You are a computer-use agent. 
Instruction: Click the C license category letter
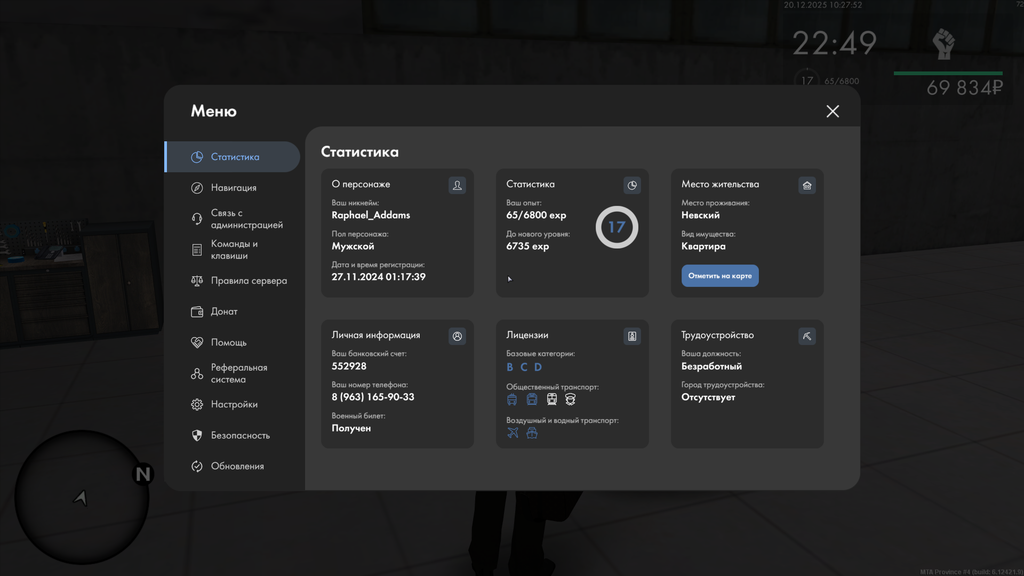524,367
